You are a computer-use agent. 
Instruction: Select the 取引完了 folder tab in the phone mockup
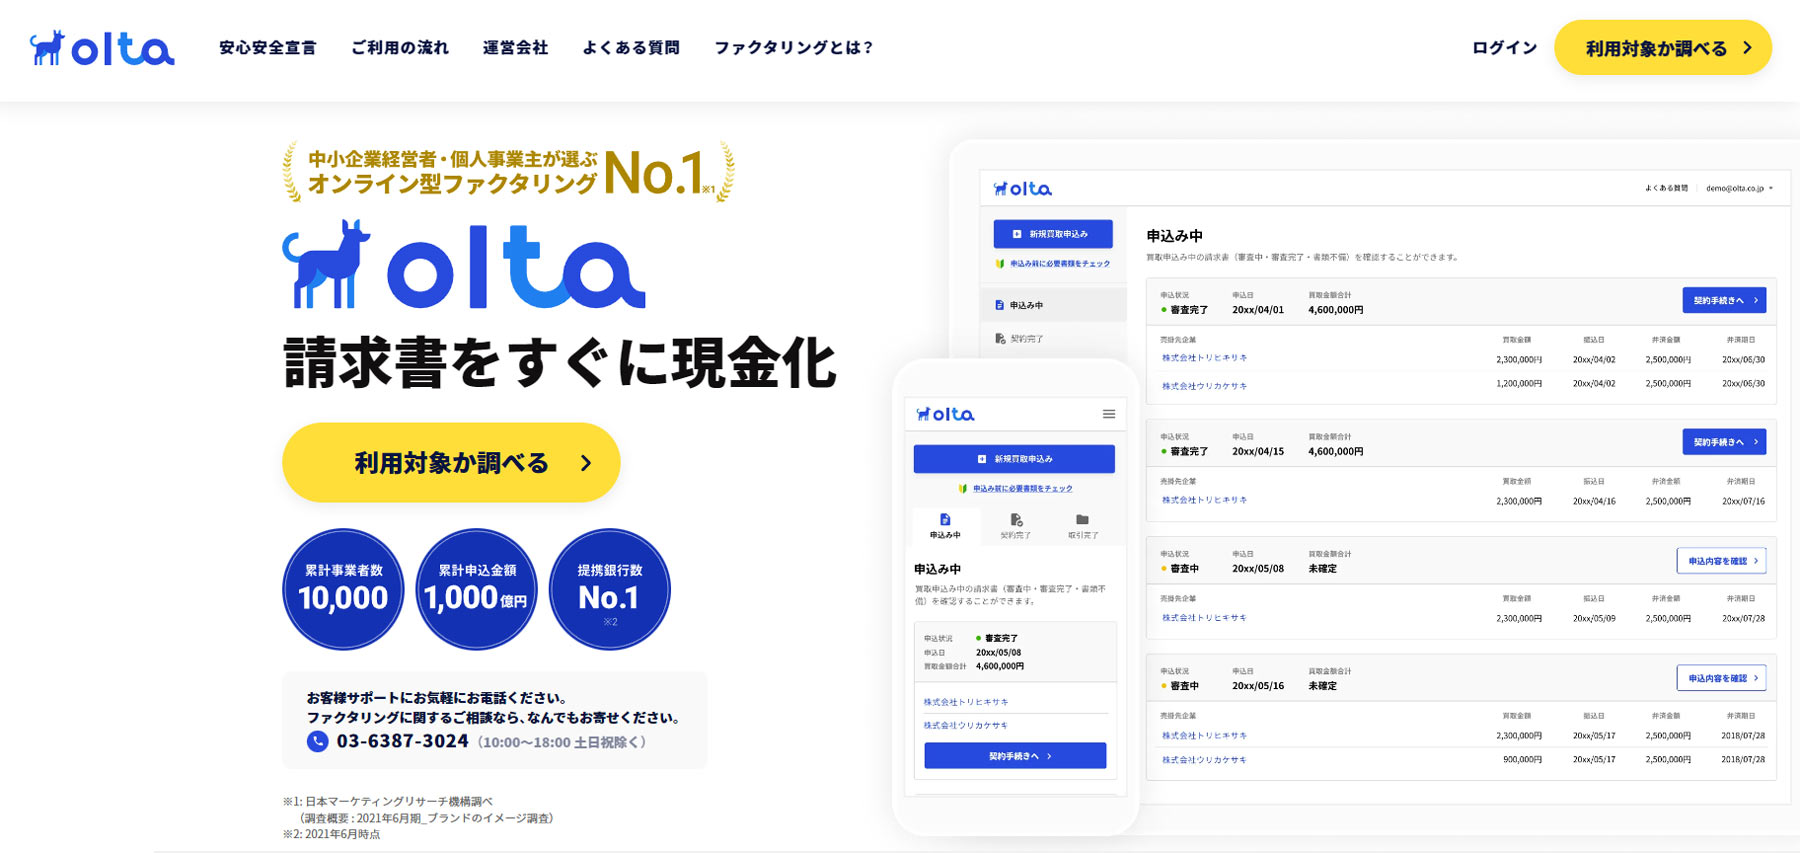tap(1082, 526)
